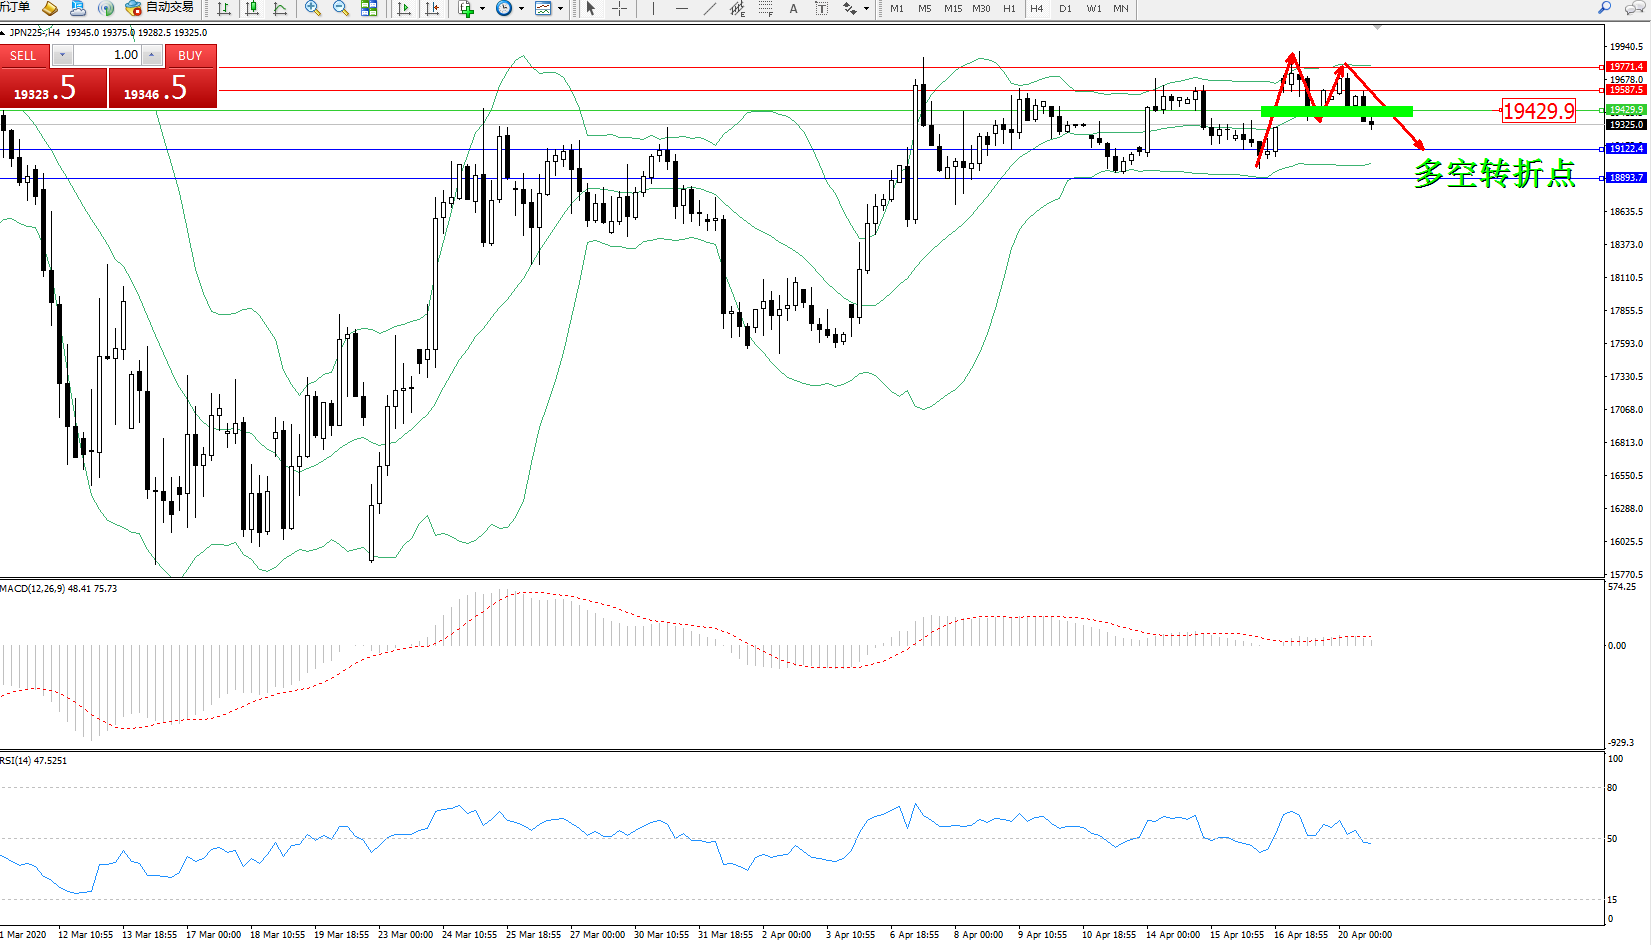Select the trendline drawing tool
The height and width of the screenshot is (945, 1651).
click(x=709, y=9)
